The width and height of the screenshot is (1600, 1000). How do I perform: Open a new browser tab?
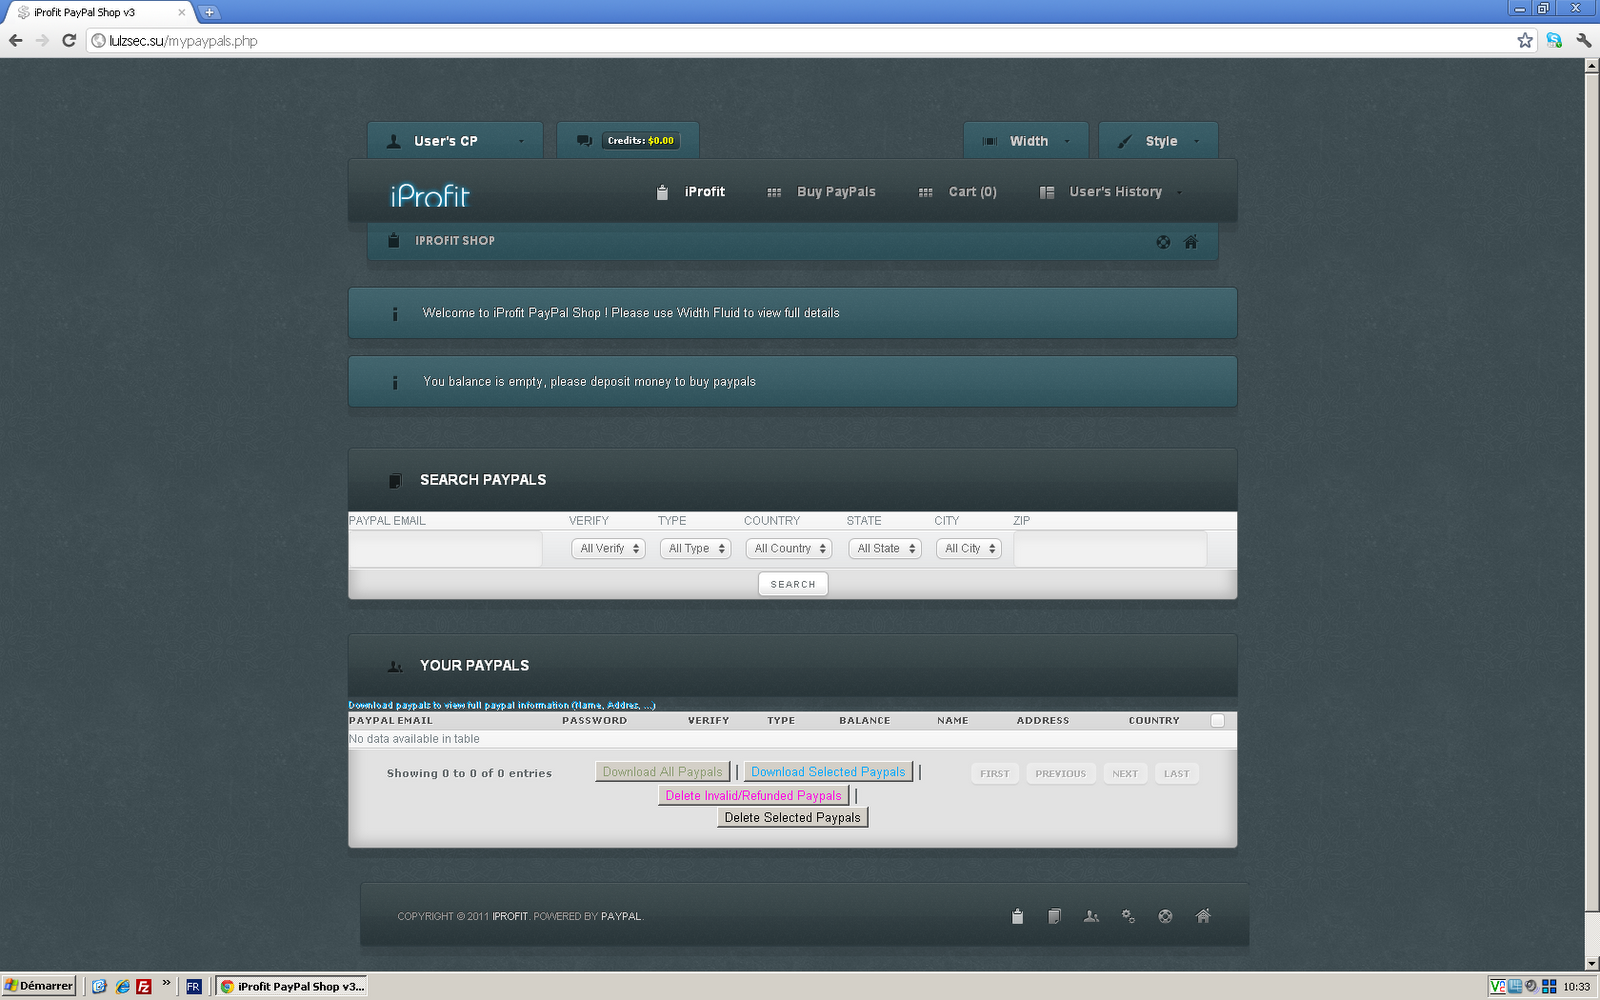(209, 13)
